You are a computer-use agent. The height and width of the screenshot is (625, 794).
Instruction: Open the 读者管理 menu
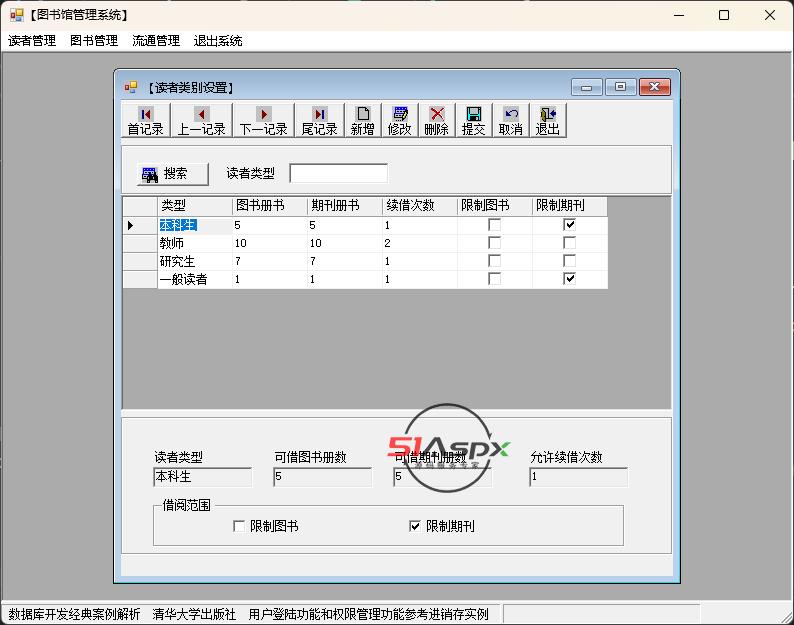point(32,41)
